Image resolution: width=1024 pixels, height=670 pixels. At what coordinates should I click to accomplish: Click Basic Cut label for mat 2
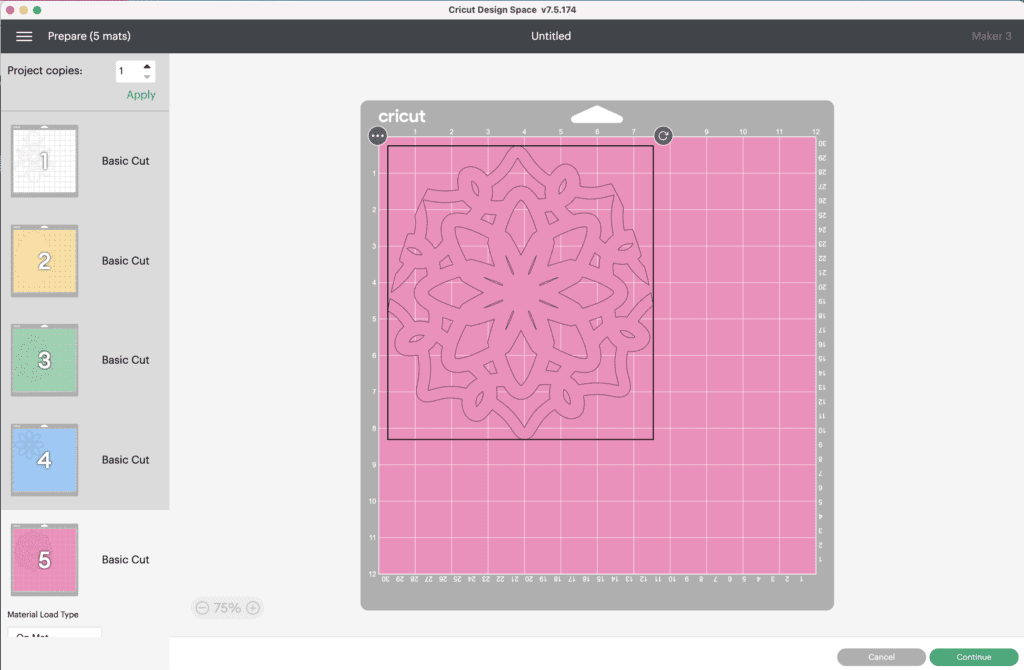pyautogui.click(x=125, y=261)
